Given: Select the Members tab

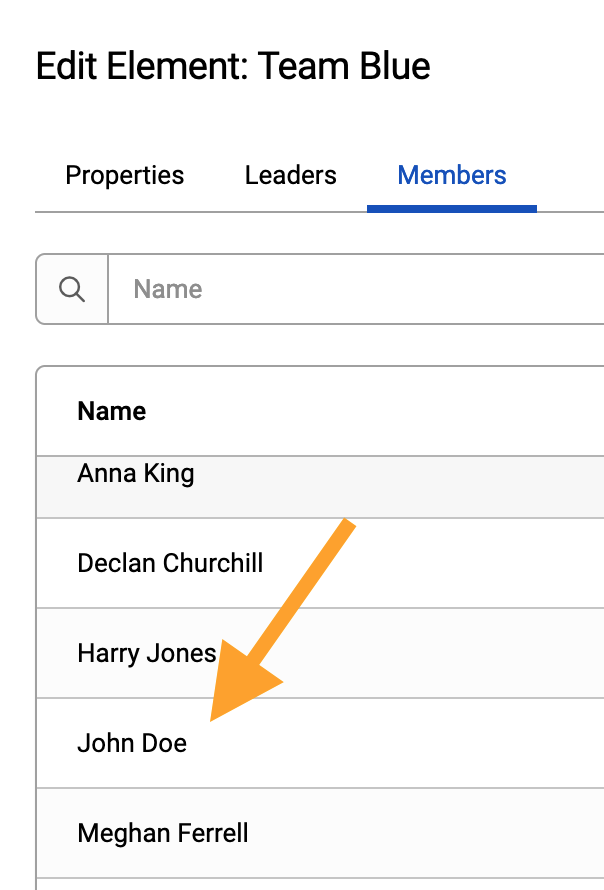Looking at the screenshot, I should pyautogui.click(x=452, y=175).
